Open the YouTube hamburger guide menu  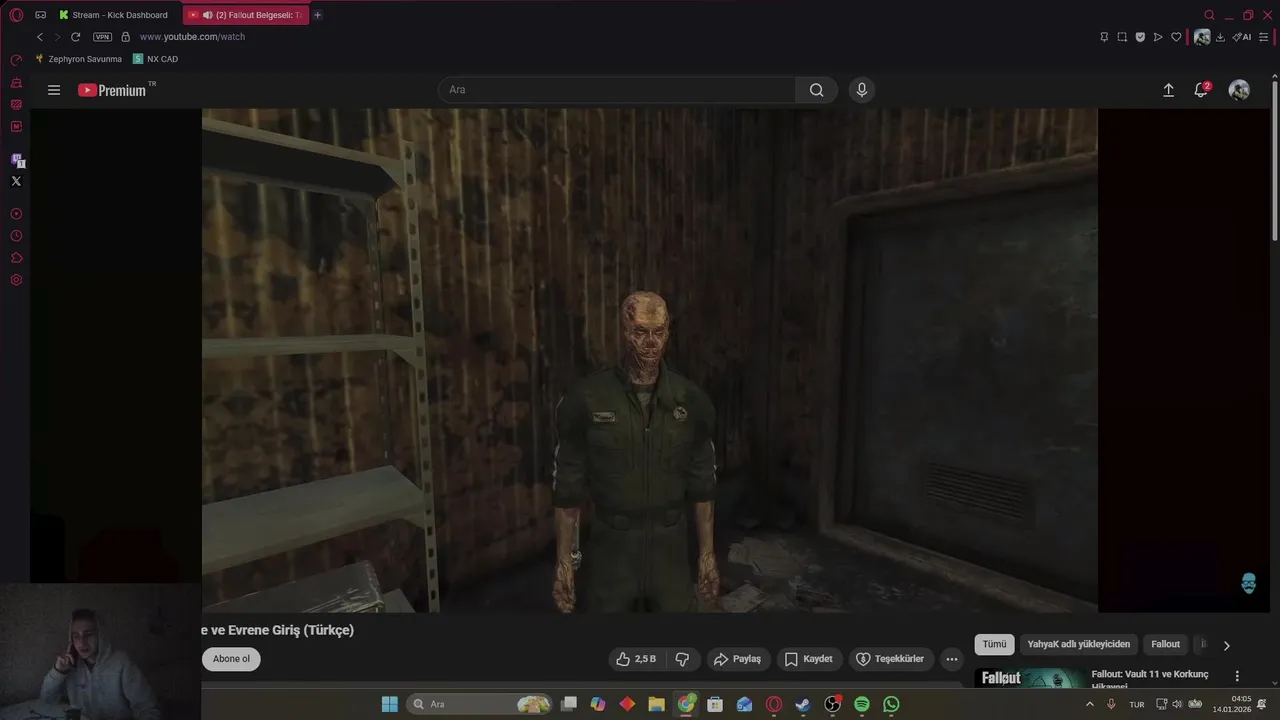[54, 90]
